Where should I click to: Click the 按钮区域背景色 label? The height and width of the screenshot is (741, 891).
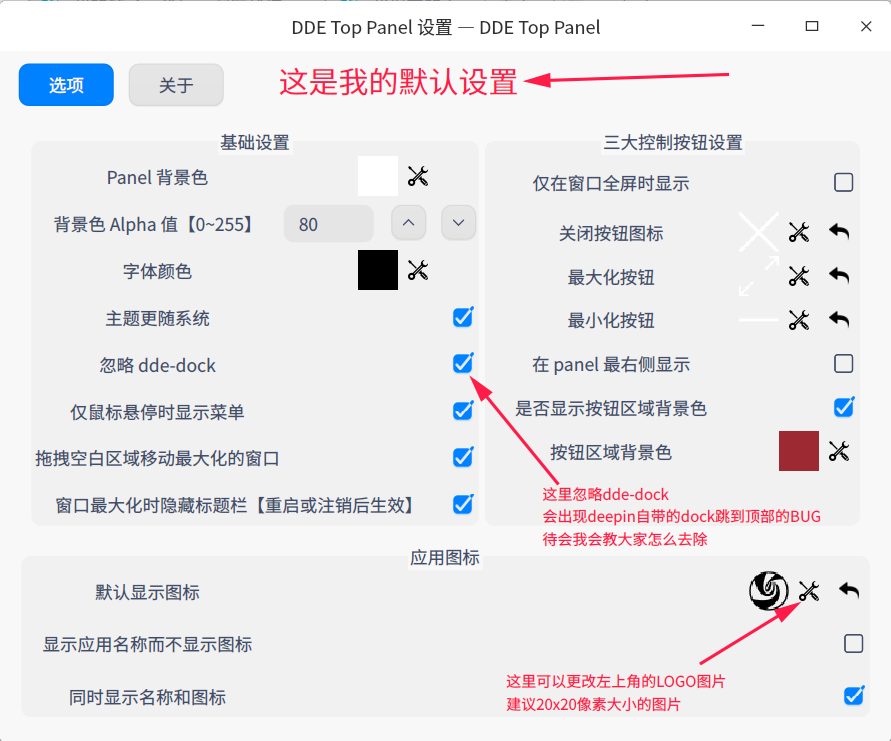611,452
